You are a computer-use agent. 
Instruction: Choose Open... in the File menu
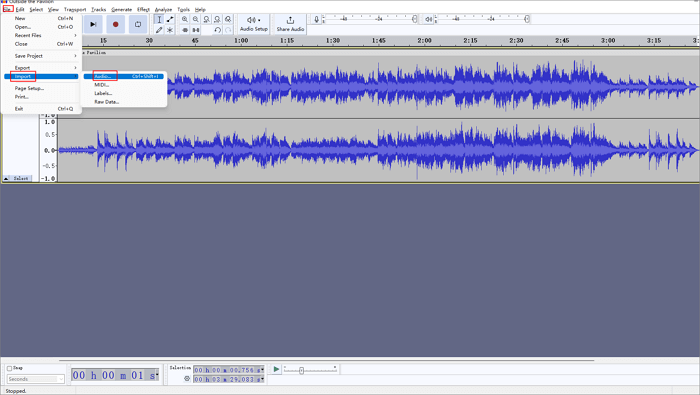(x=42, y=27)
